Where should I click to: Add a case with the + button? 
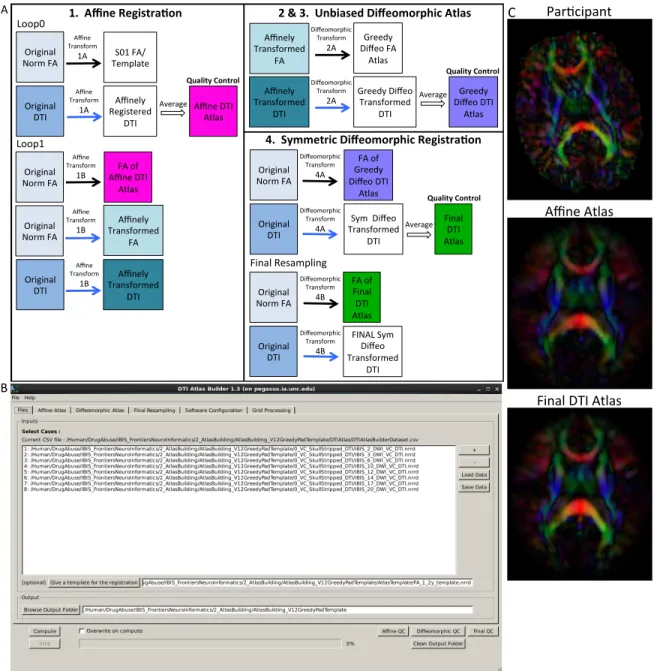click(474, 450)
